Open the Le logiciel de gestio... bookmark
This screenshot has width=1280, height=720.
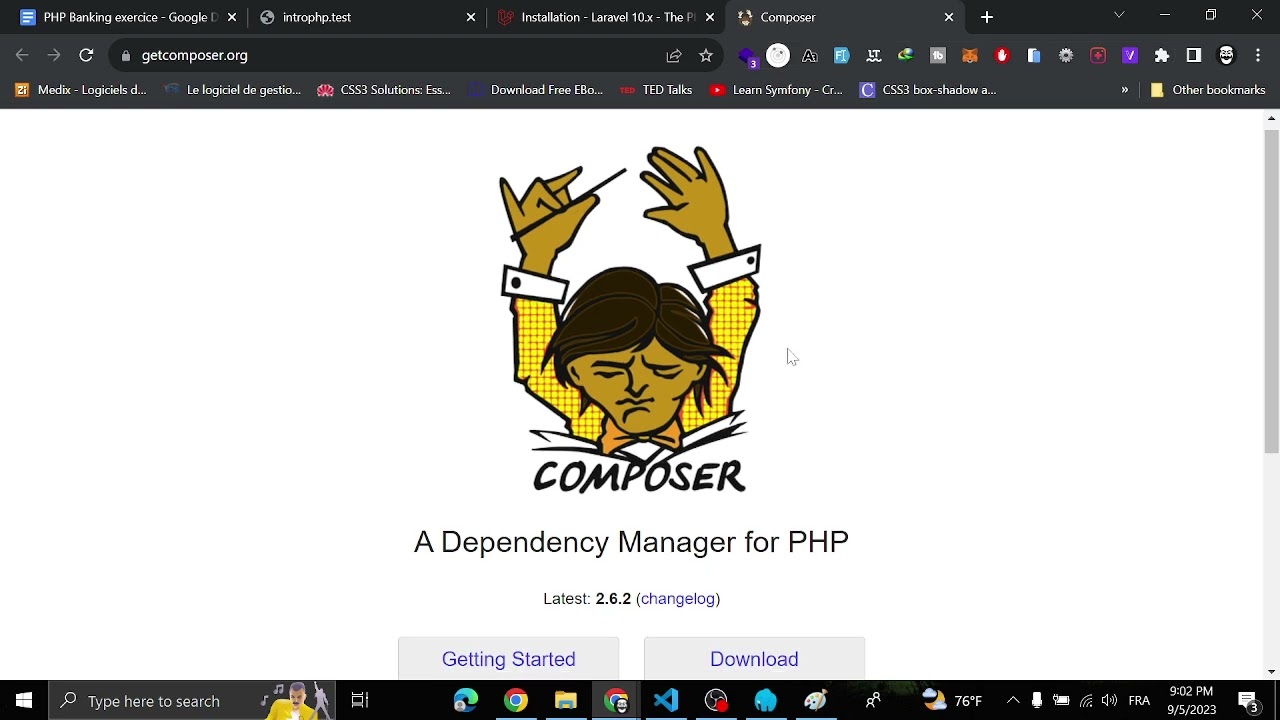232,90
